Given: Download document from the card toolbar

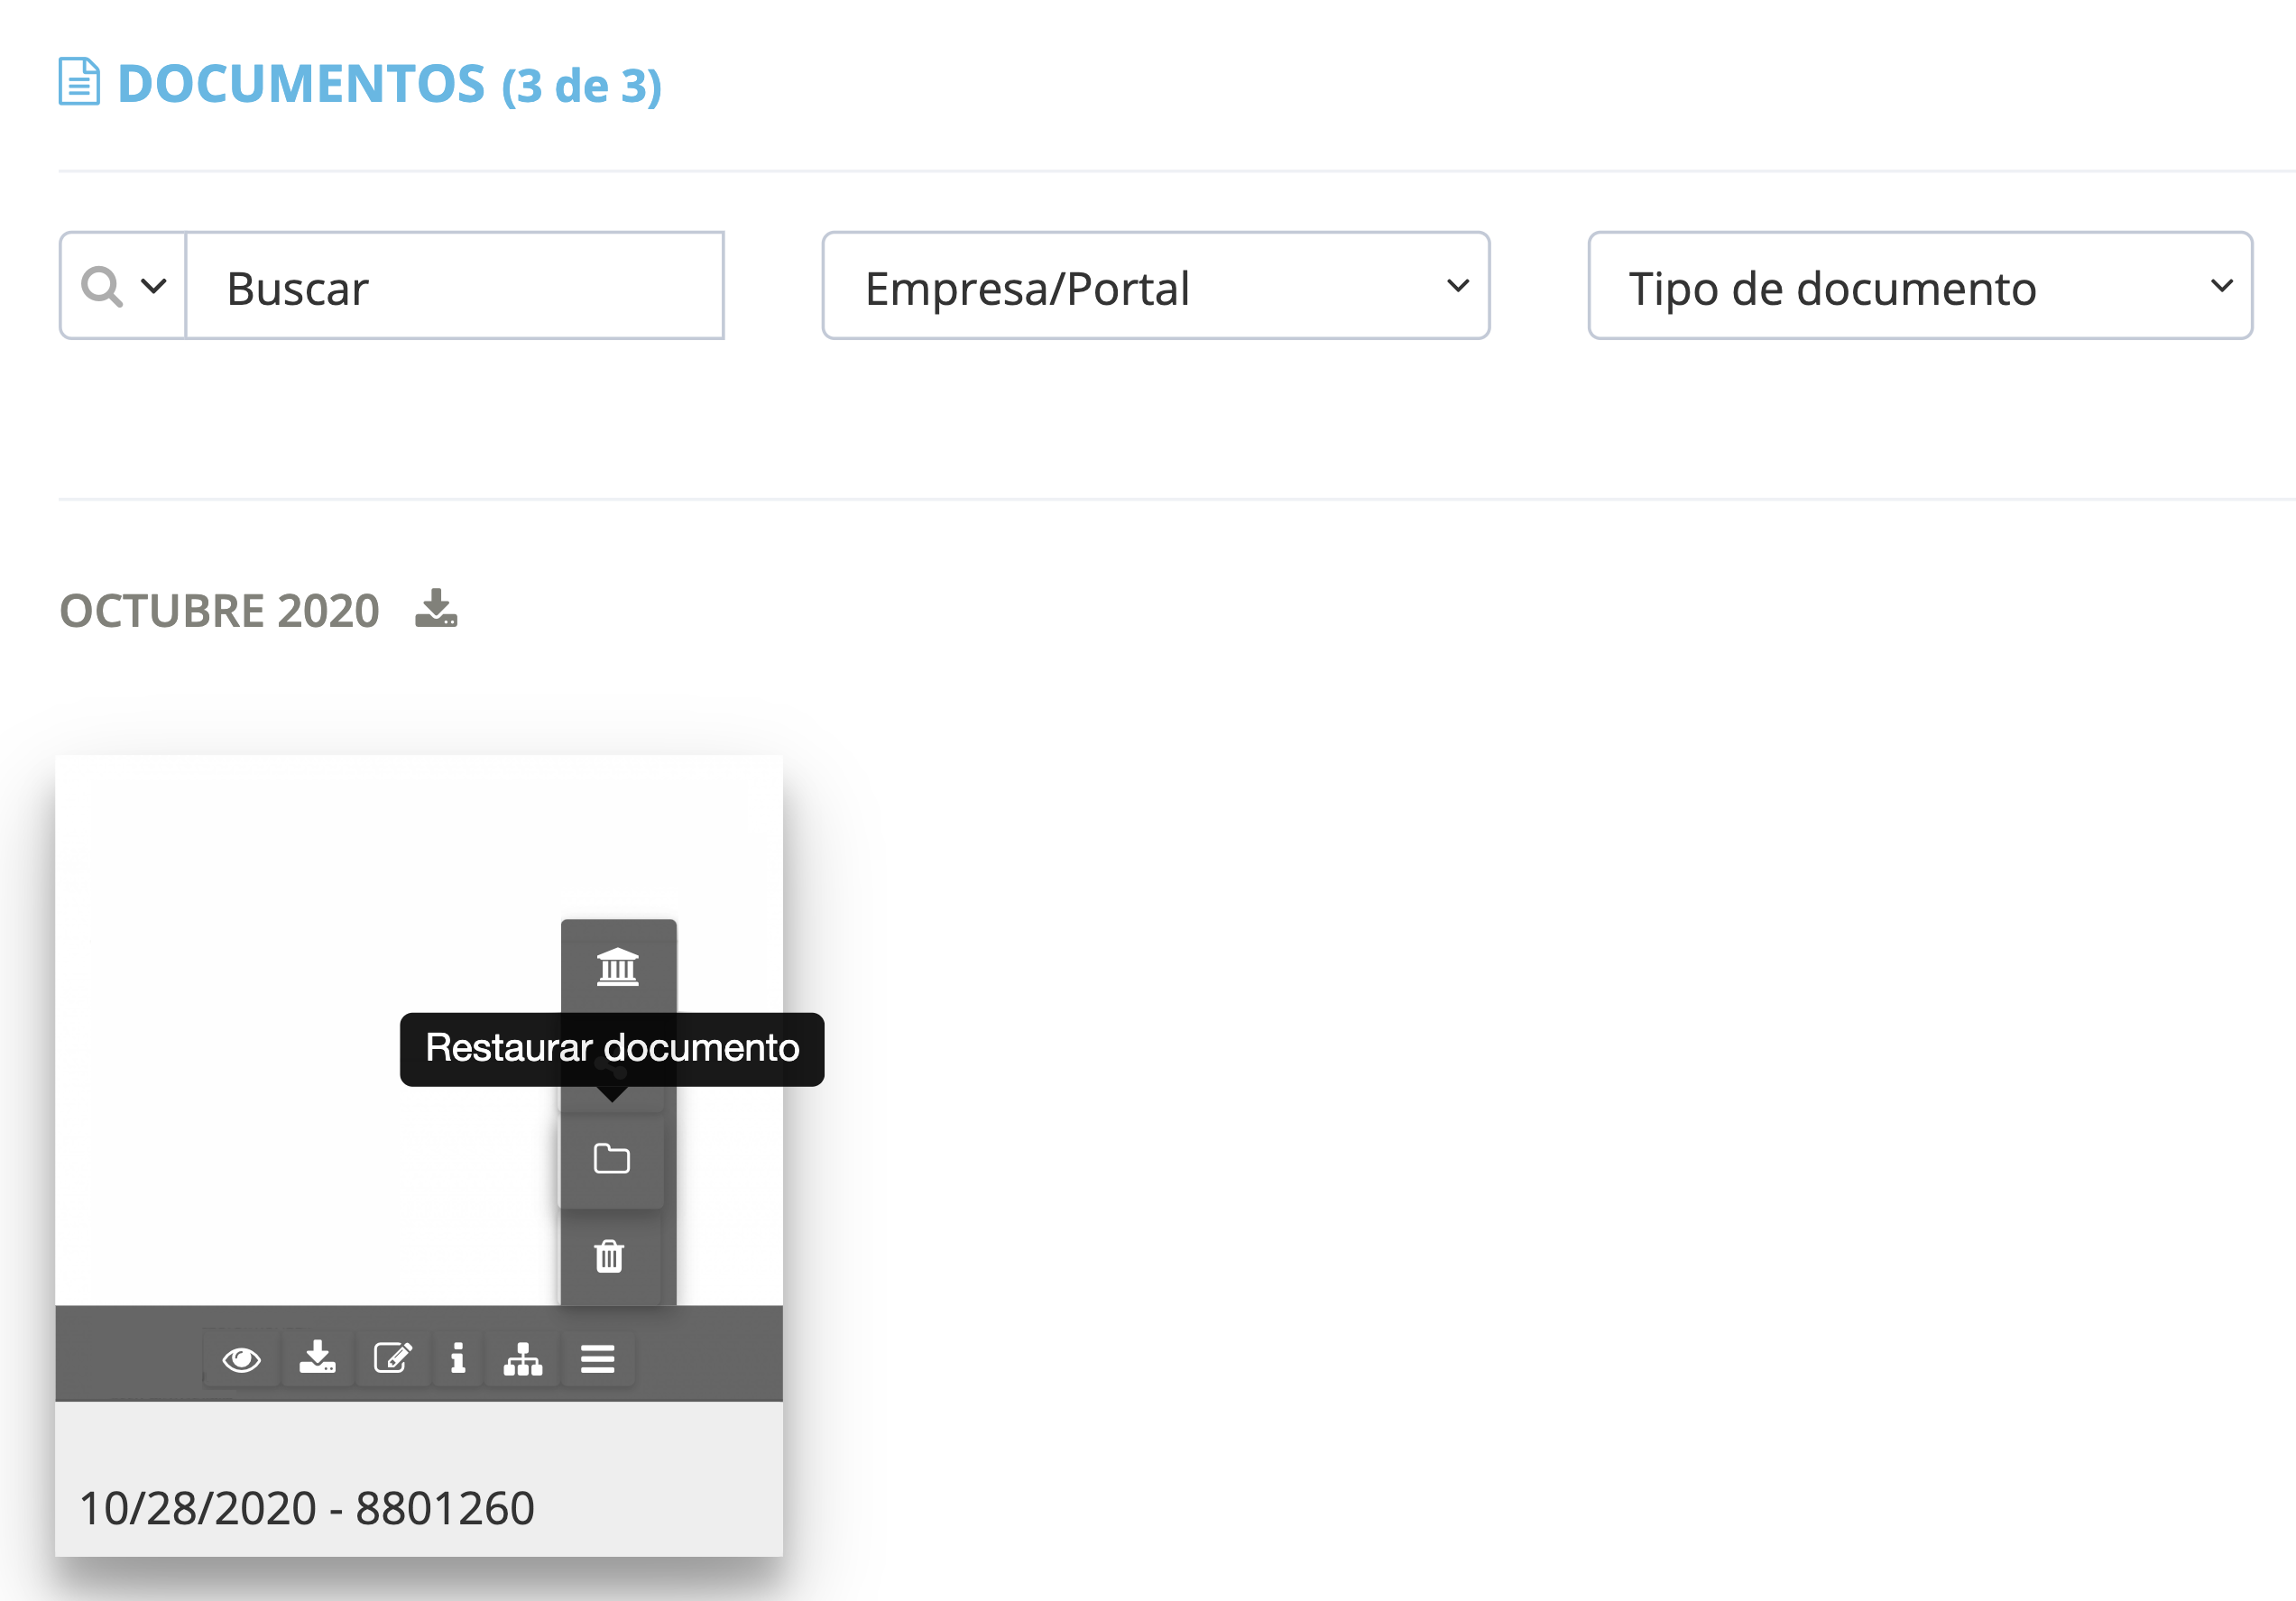Looking at the screenshot, I should pyautogui.click(x=317, y=1358).
